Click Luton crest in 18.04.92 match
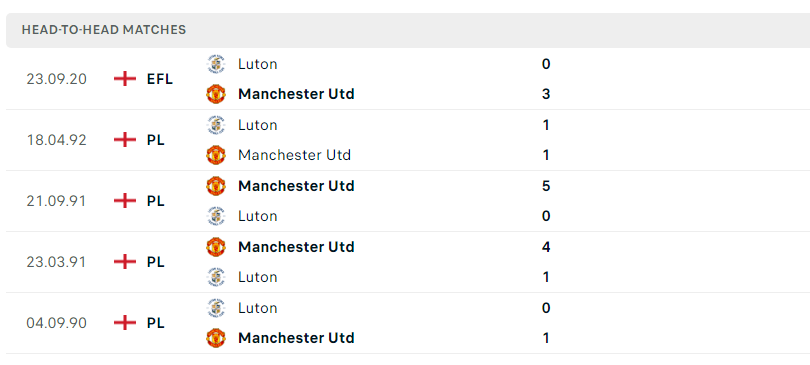The image size is (810, 365). coord(215,125)
